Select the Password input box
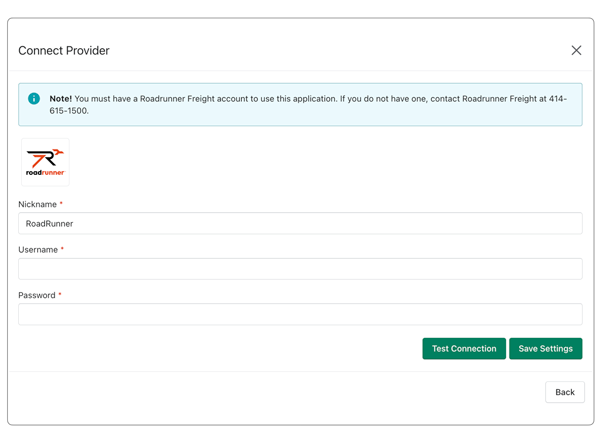Image resolution: width=600 pixels, height=442 pixels. [x=300, y=314]
